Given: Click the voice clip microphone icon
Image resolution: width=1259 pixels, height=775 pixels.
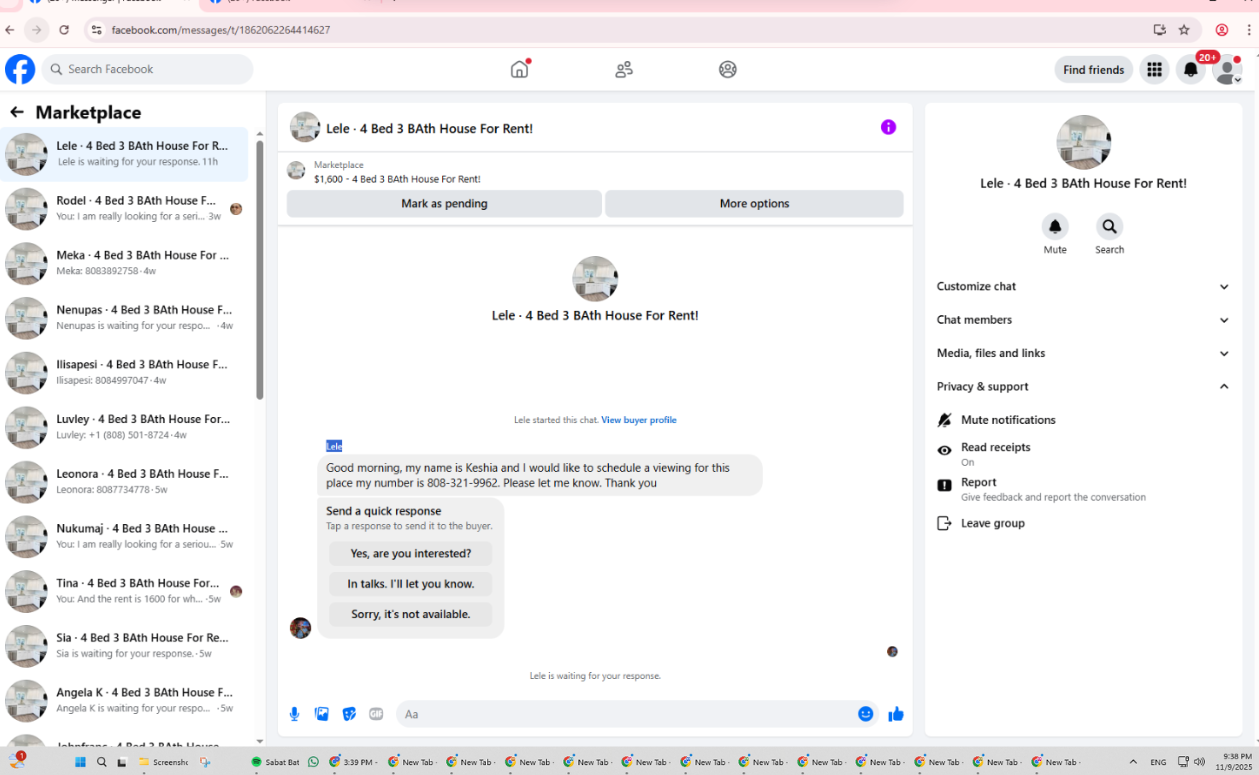Looking at the screenshot, I should (294, 714).
